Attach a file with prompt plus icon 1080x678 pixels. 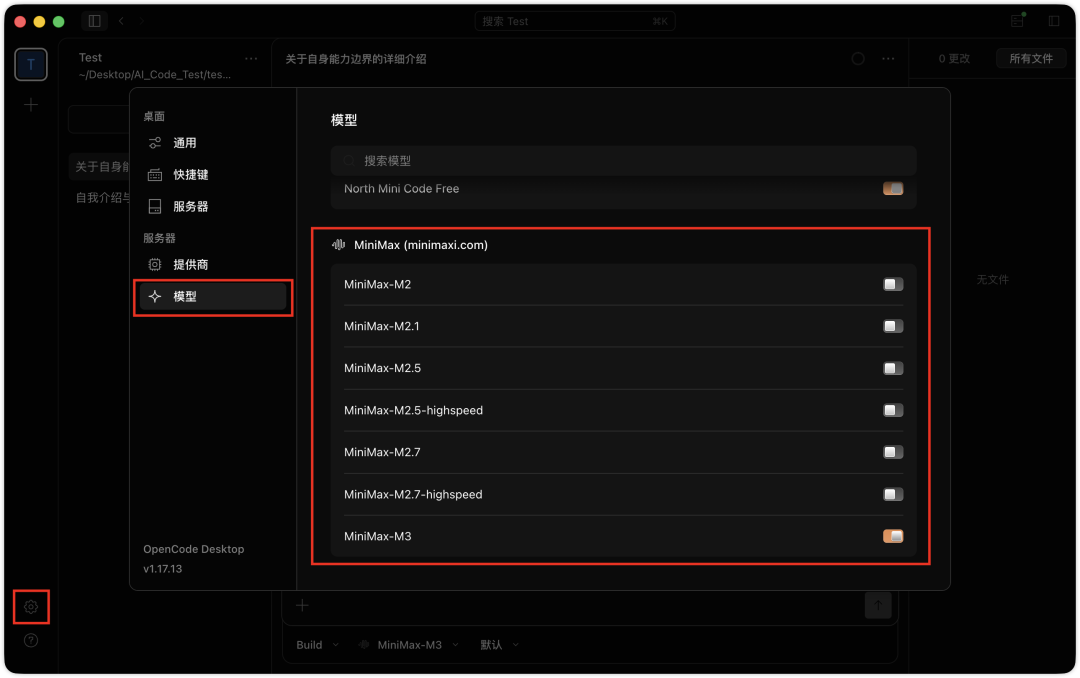coord(302,605)
